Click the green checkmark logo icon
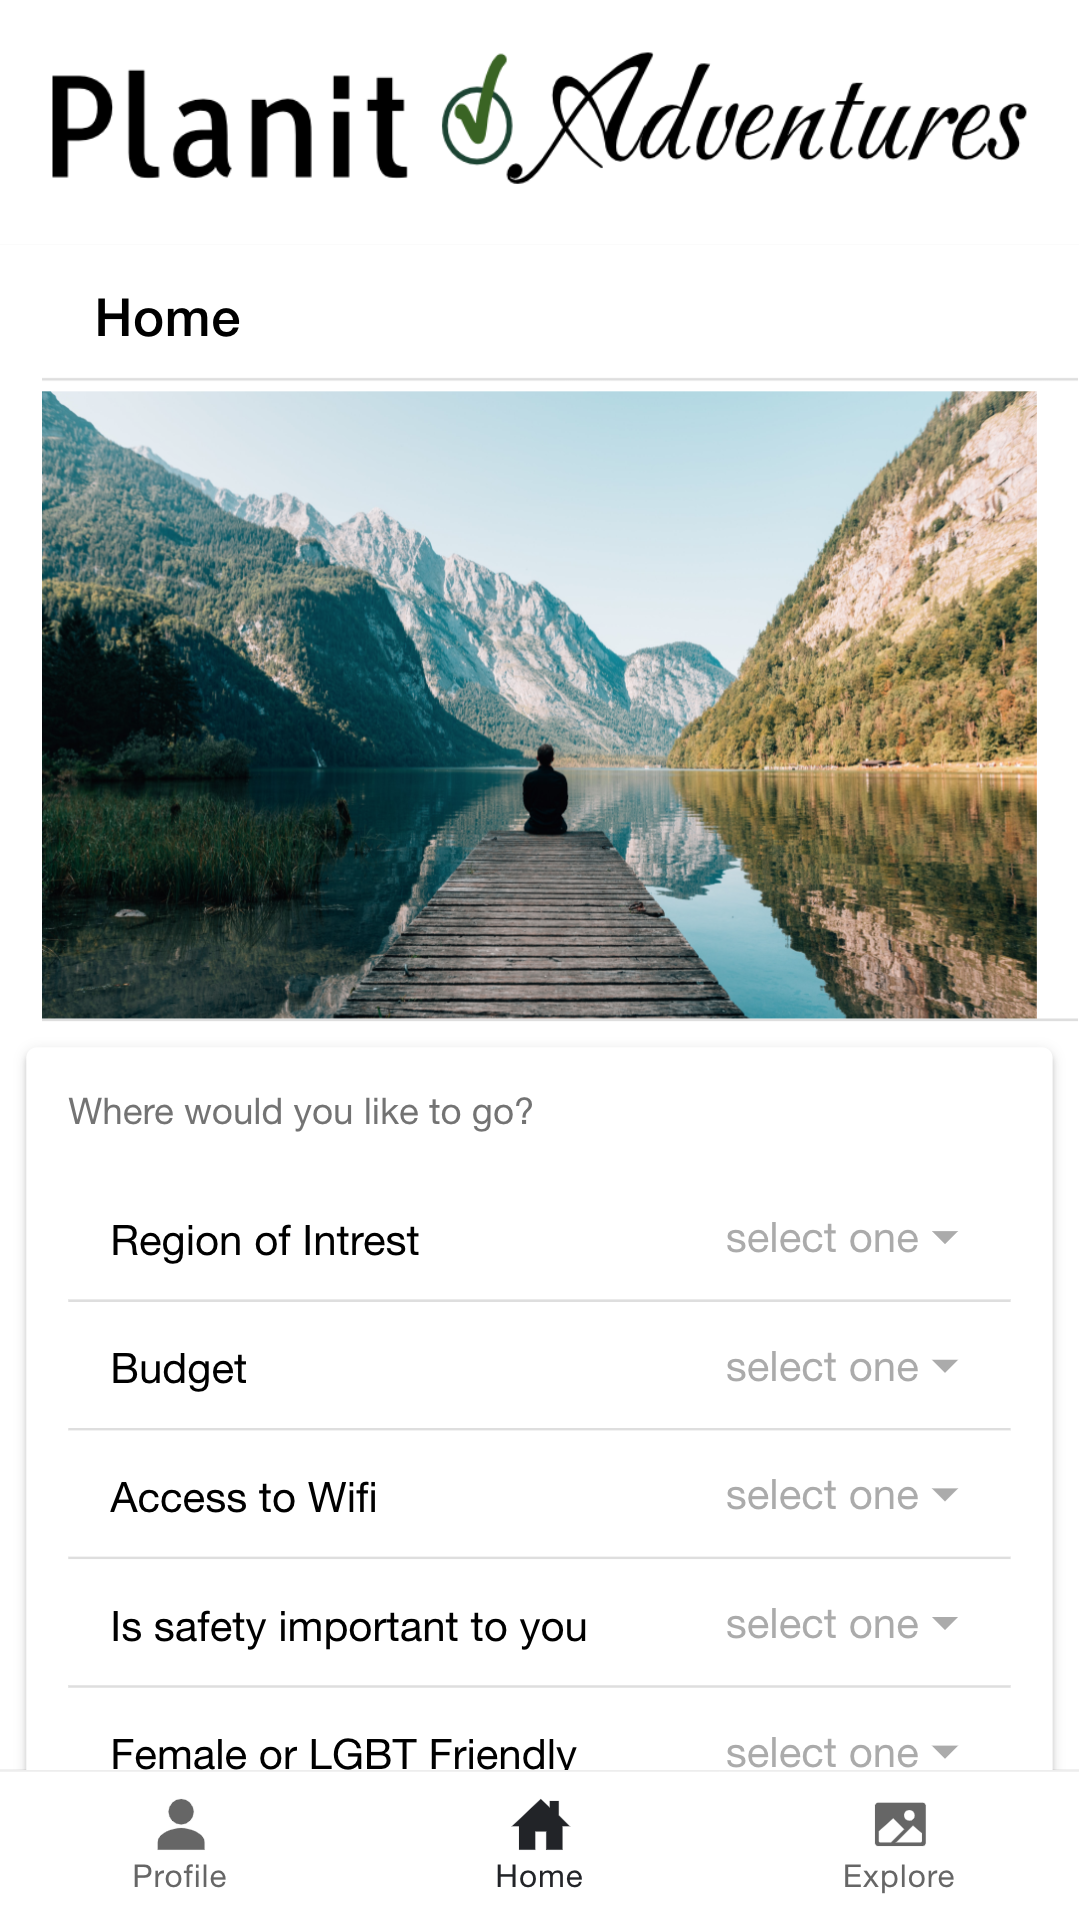1079x1919 pixels. click(477, 120)
